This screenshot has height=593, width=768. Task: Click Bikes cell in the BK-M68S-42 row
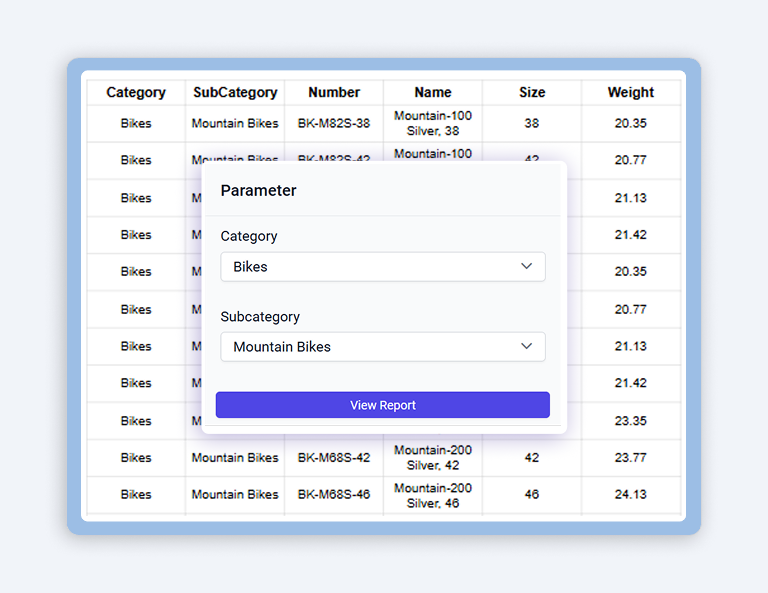136,458
